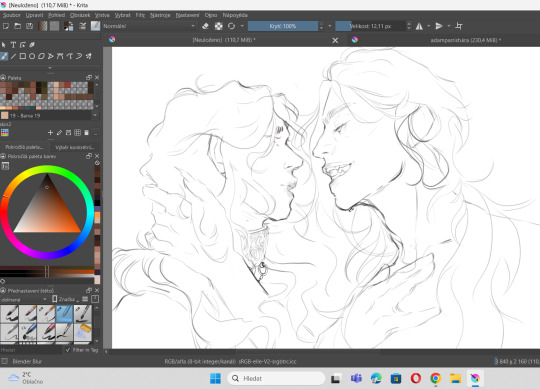Toggle preserve alpha
This screenshot has width=540, height=389.
(219, 26)
